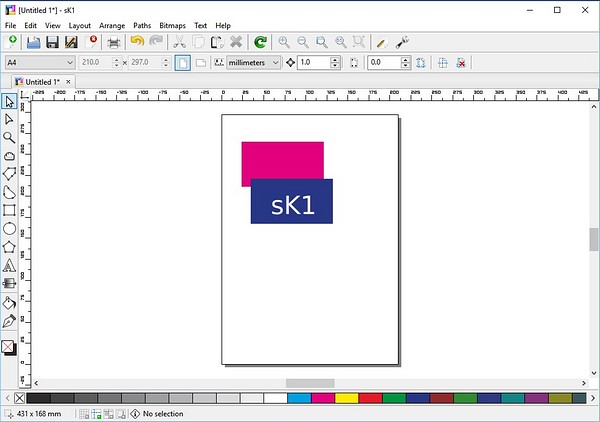
Task: Select the Zoom tool in the toolbox
Action: [9, 138]
